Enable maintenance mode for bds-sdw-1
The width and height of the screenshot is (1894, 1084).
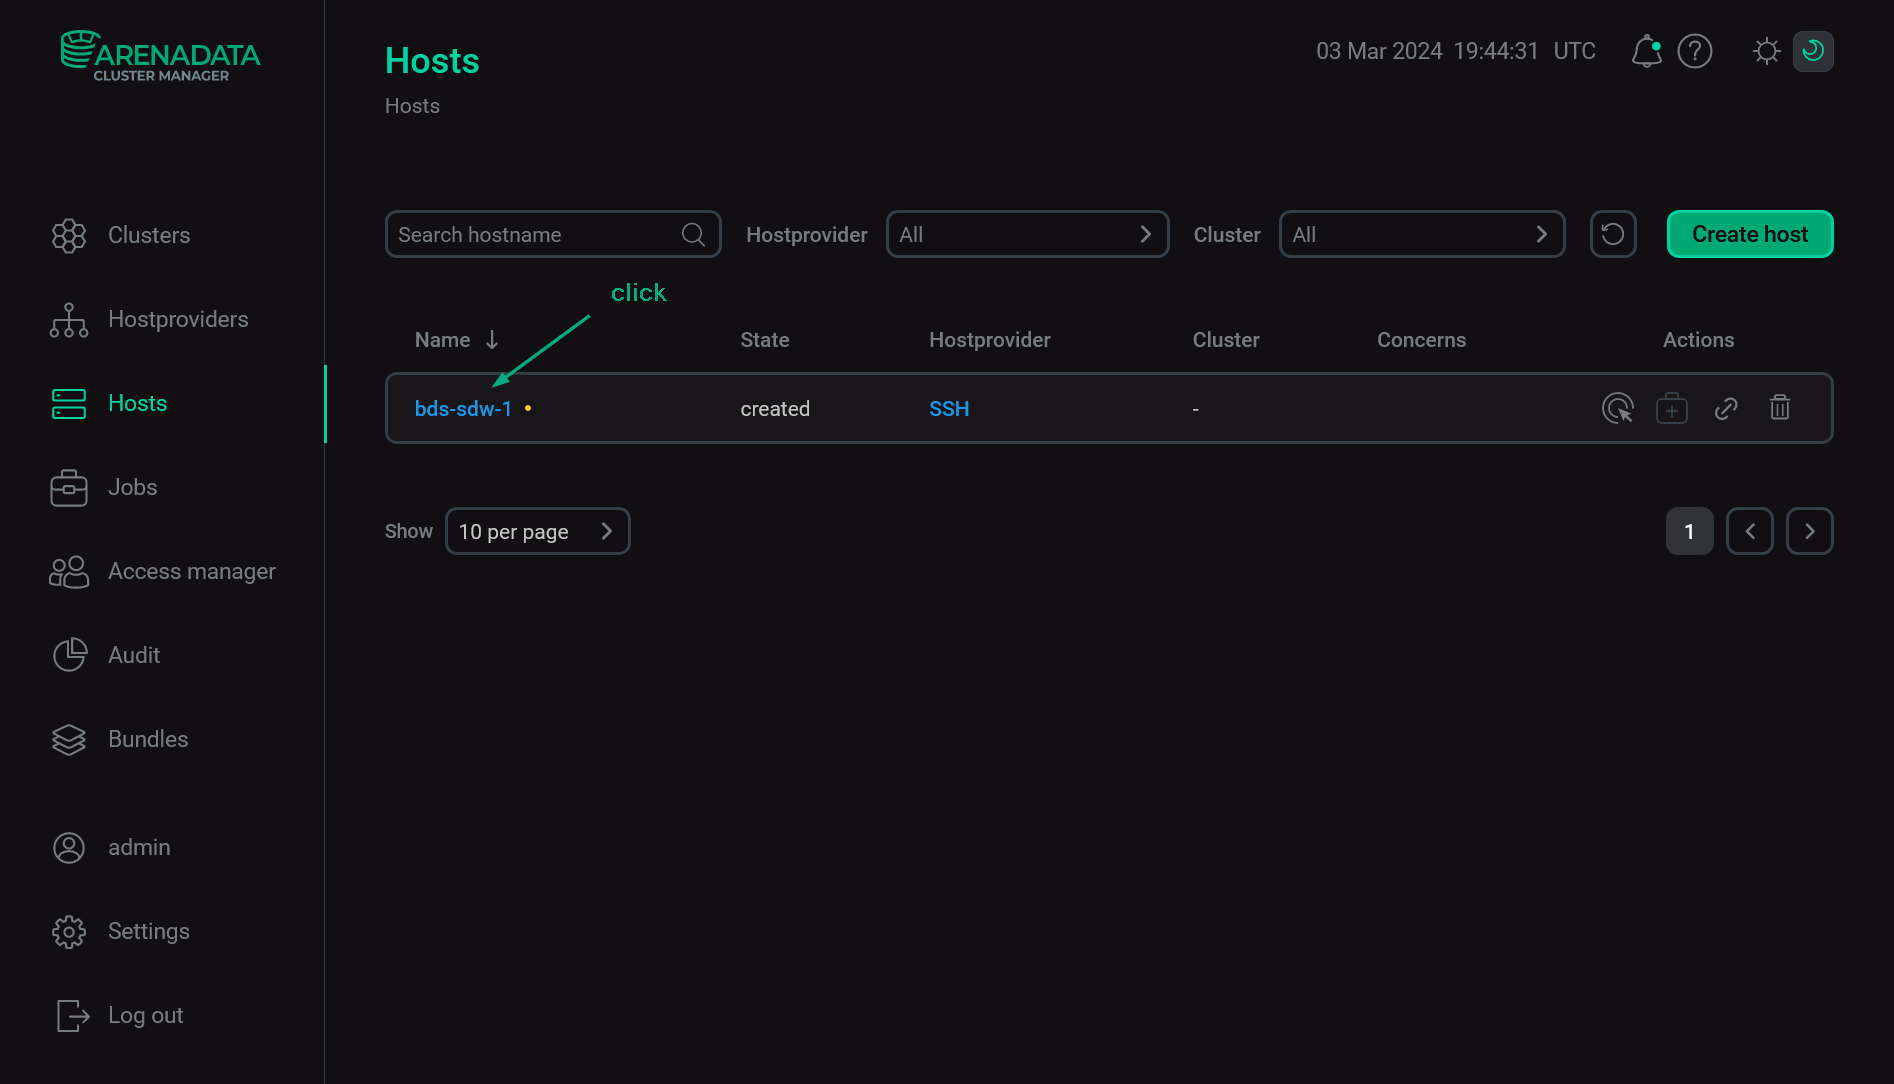point(1672,408)
